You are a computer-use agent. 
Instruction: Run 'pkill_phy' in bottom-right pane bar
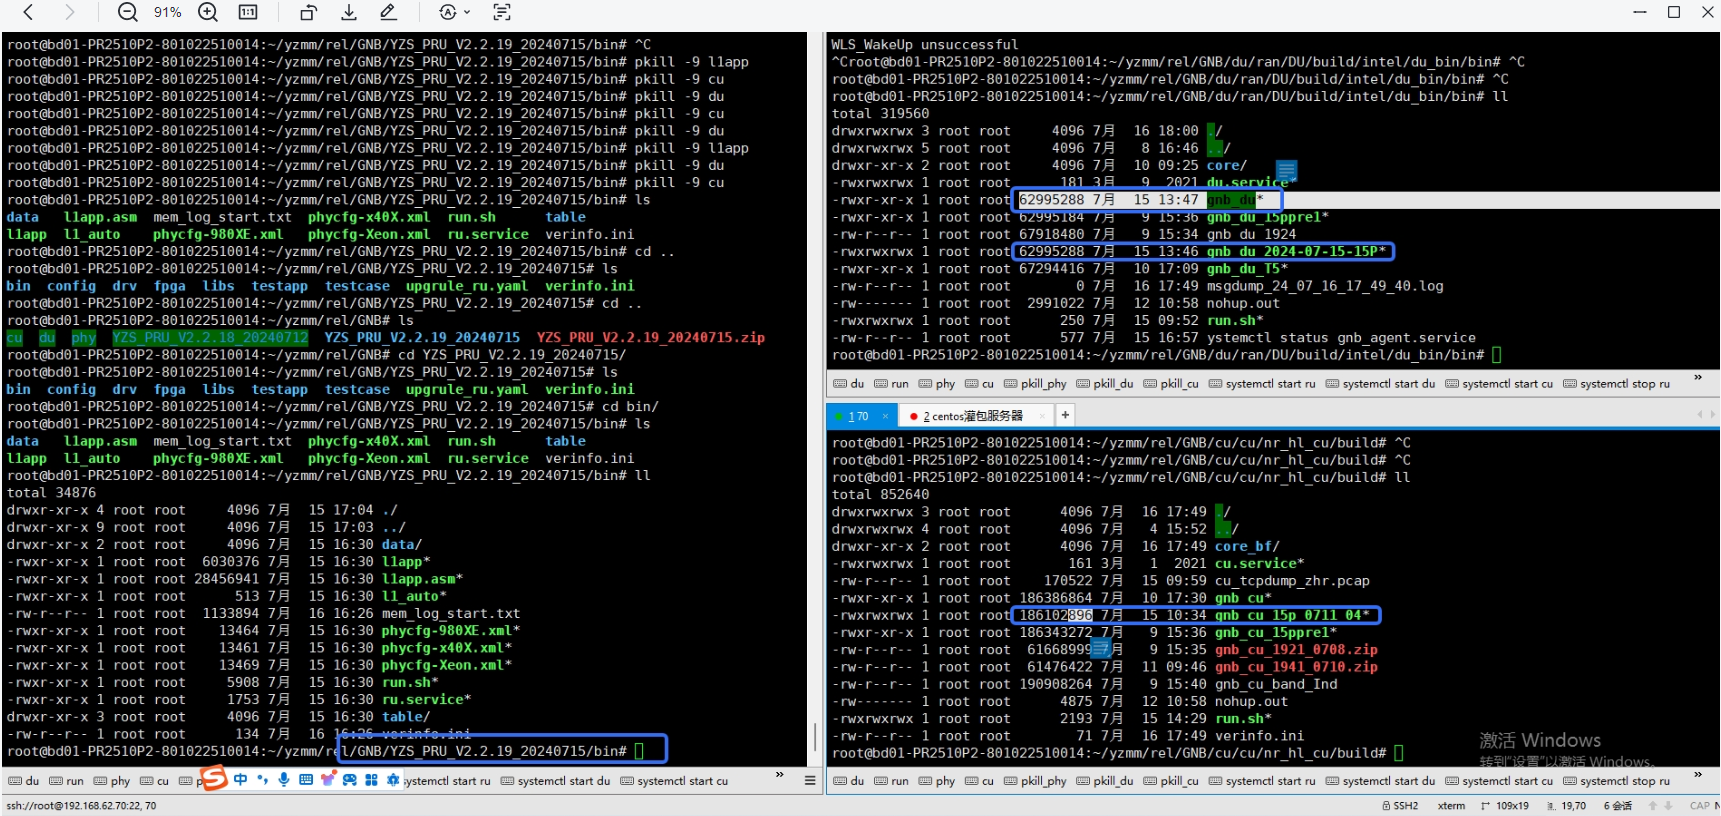[1036, 781]
